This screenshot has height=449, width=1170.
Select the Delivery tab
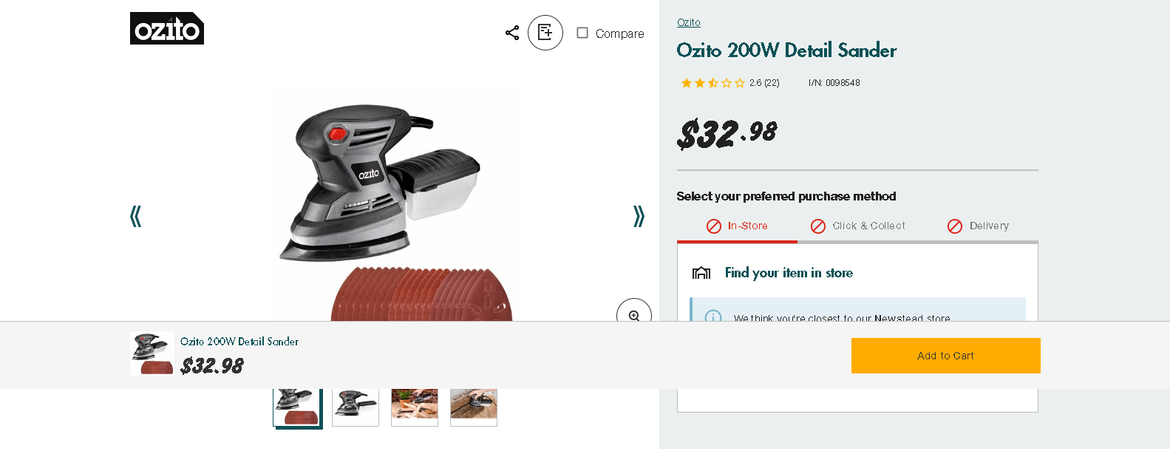[x=978, y=226]
